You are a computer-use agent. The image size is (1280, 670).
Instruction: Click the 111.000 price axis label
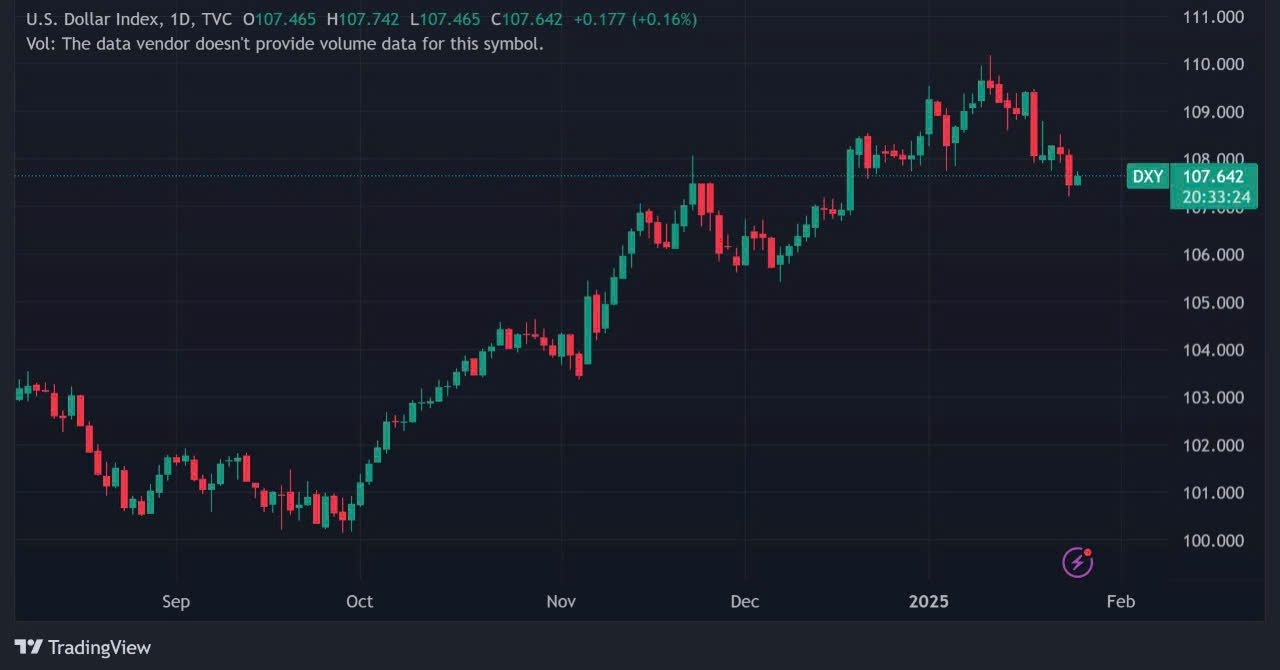(x=1213, y=16)
